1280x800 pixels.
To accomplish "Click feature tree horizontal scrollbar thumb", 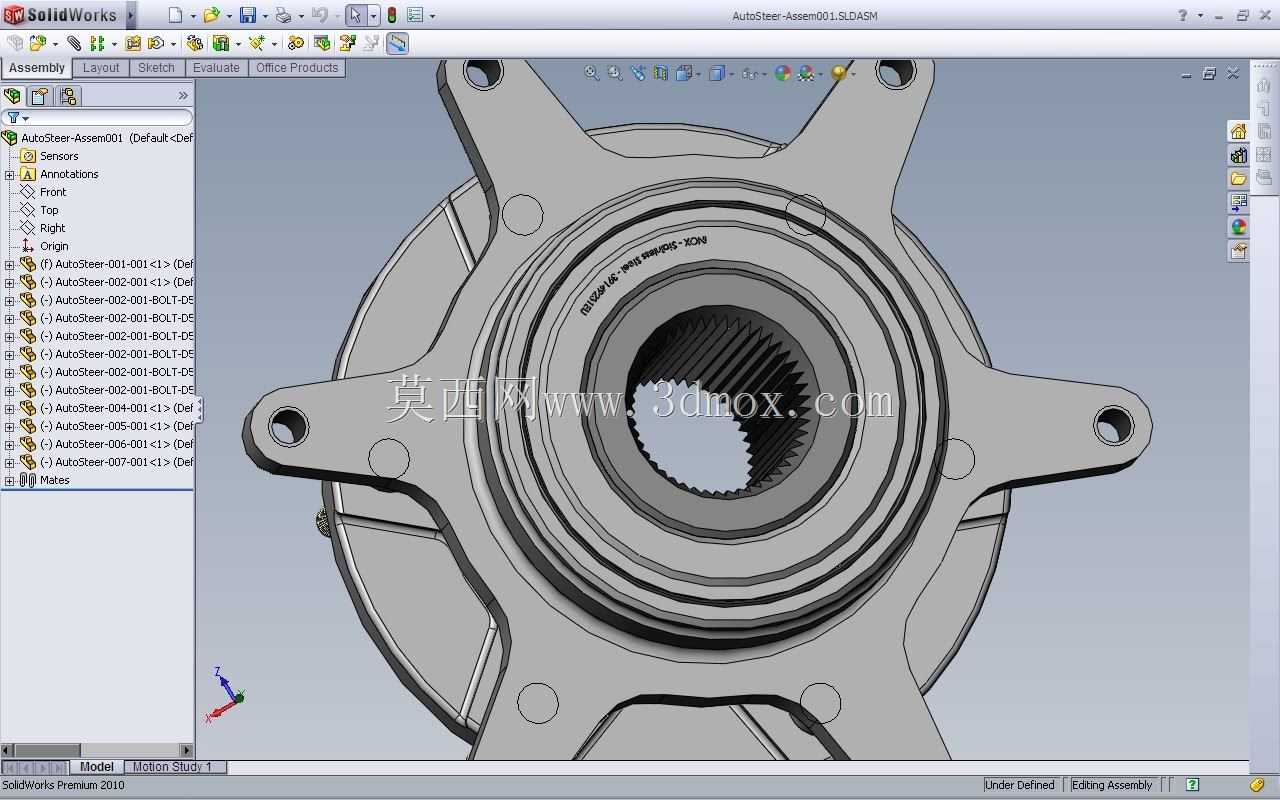I will point(46,750).
